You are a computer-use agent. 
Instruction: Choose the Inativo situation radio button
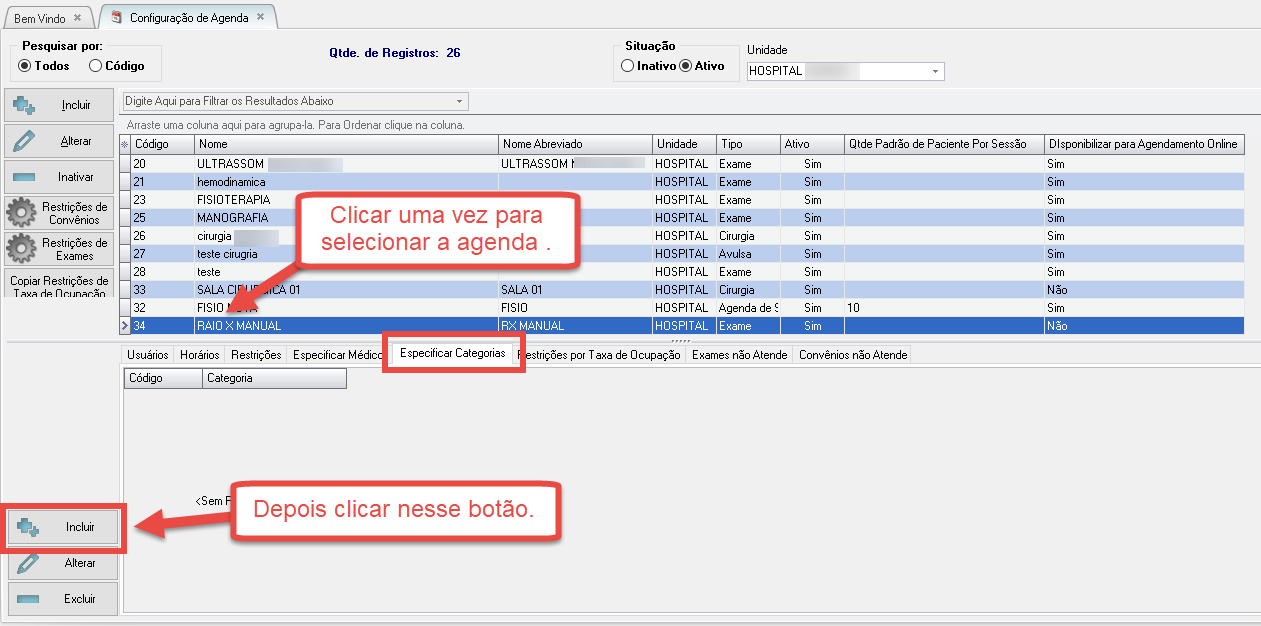click(627, 66)
